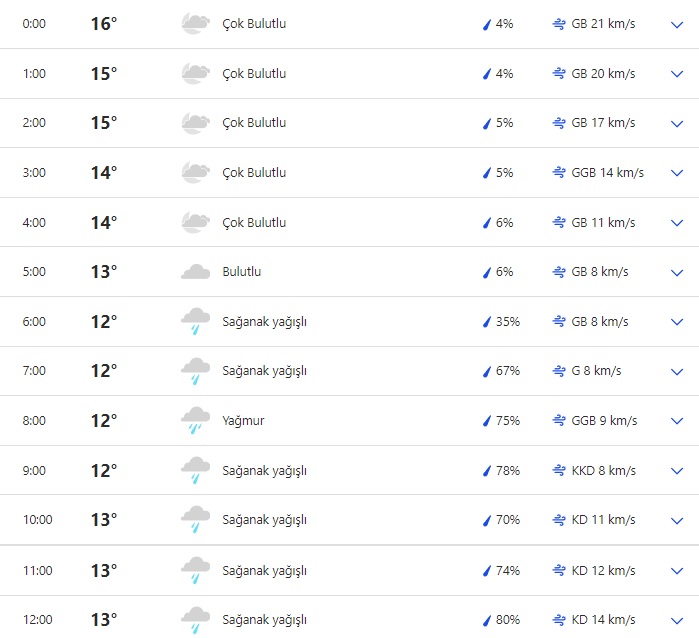This screenshot has width=699, height=638.
Task: Click the cloud icon in the 5:00 row
Action: [195, 271]
